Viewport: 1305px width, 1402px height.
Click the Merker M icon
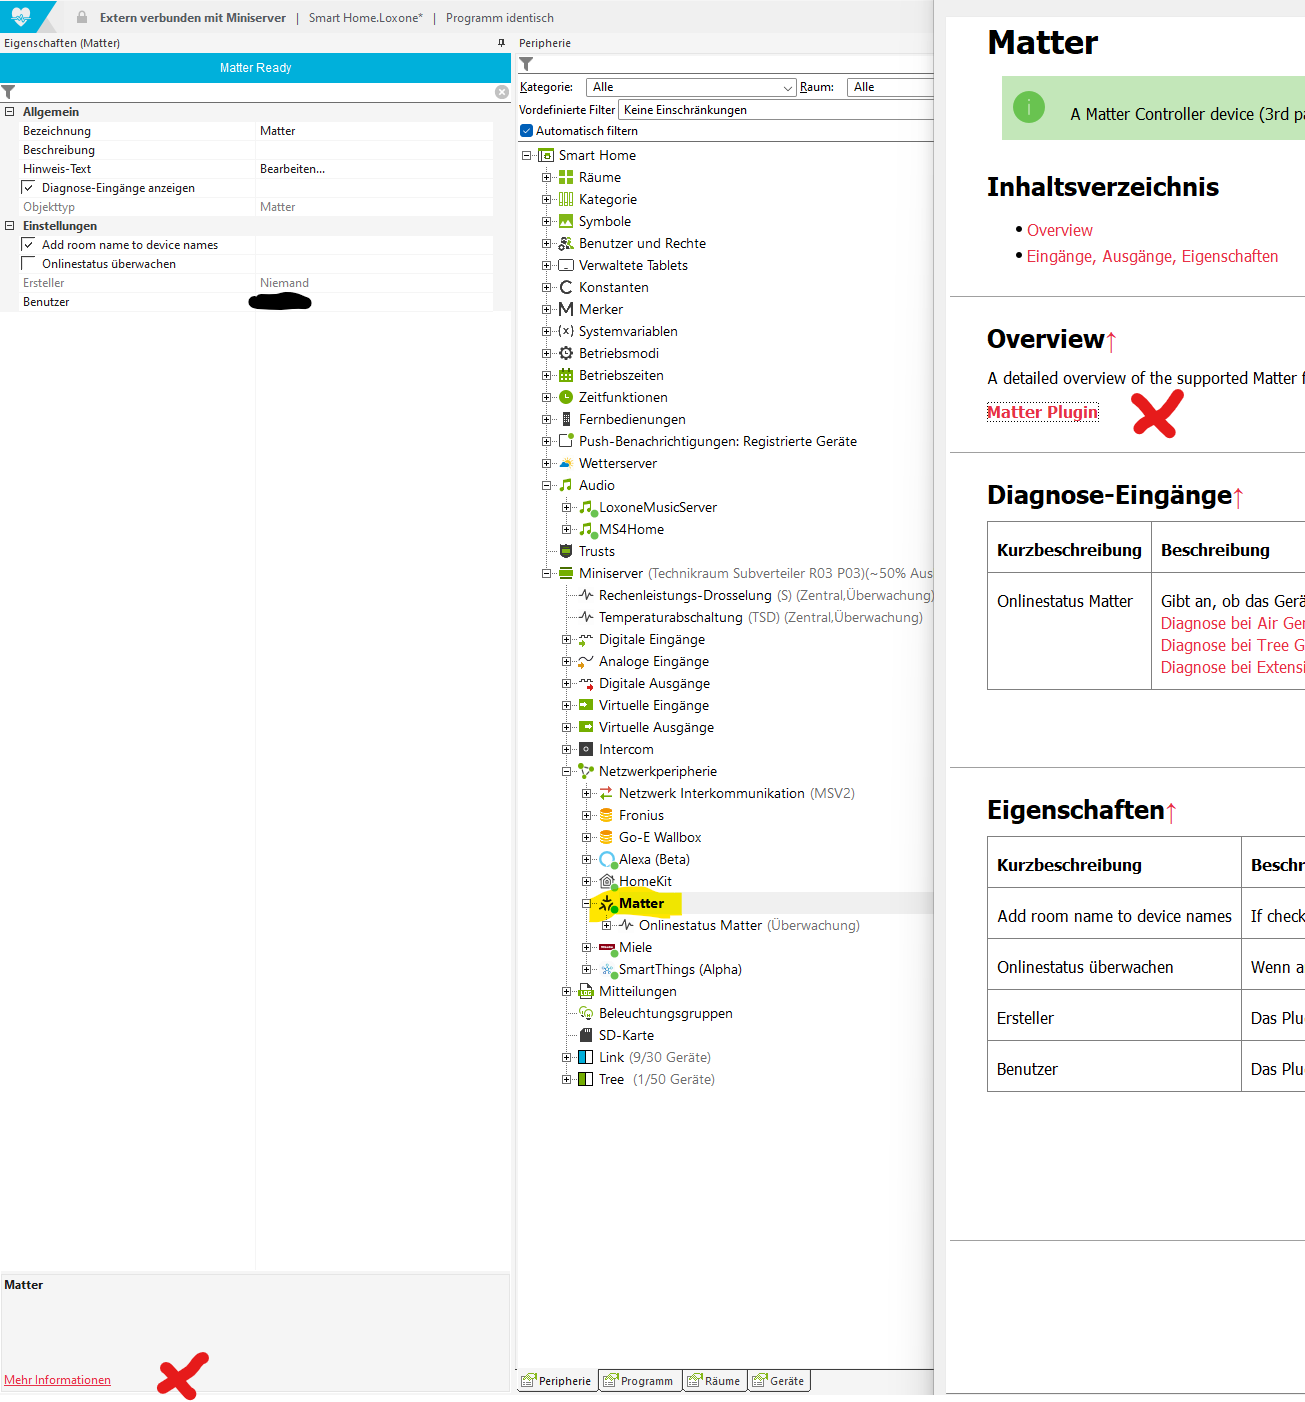pos(566,309)
